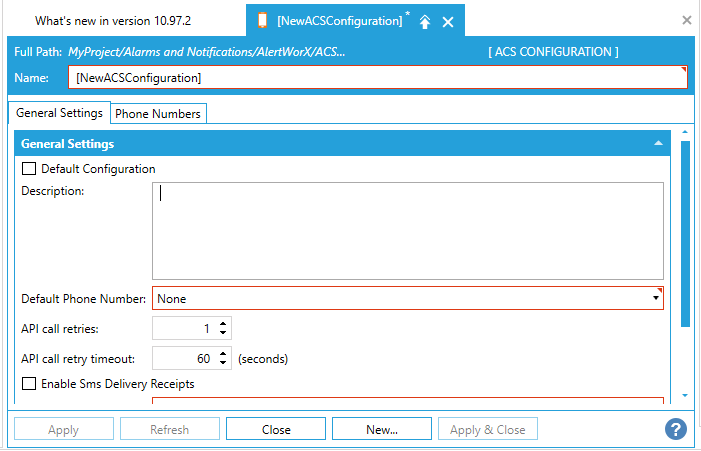
Task: Decrease API call retry timeout value
Action: click(223, 363)
